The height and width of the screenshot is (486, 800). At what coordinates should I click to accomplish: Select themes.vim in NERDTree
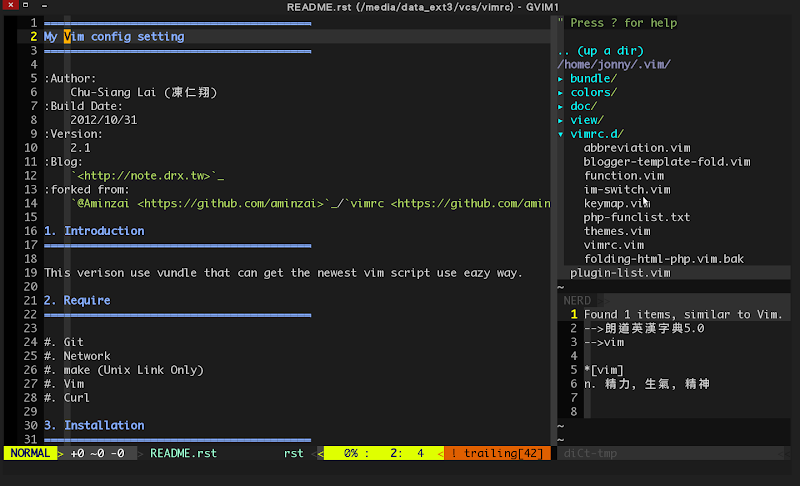617,231
